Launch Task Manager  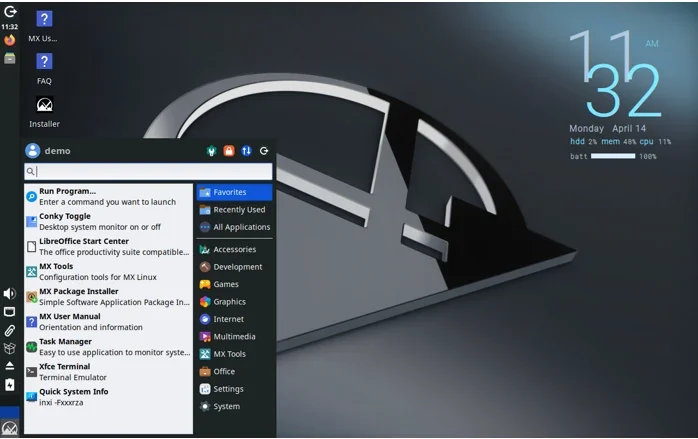pyautogui.click(x=109, y=347)
